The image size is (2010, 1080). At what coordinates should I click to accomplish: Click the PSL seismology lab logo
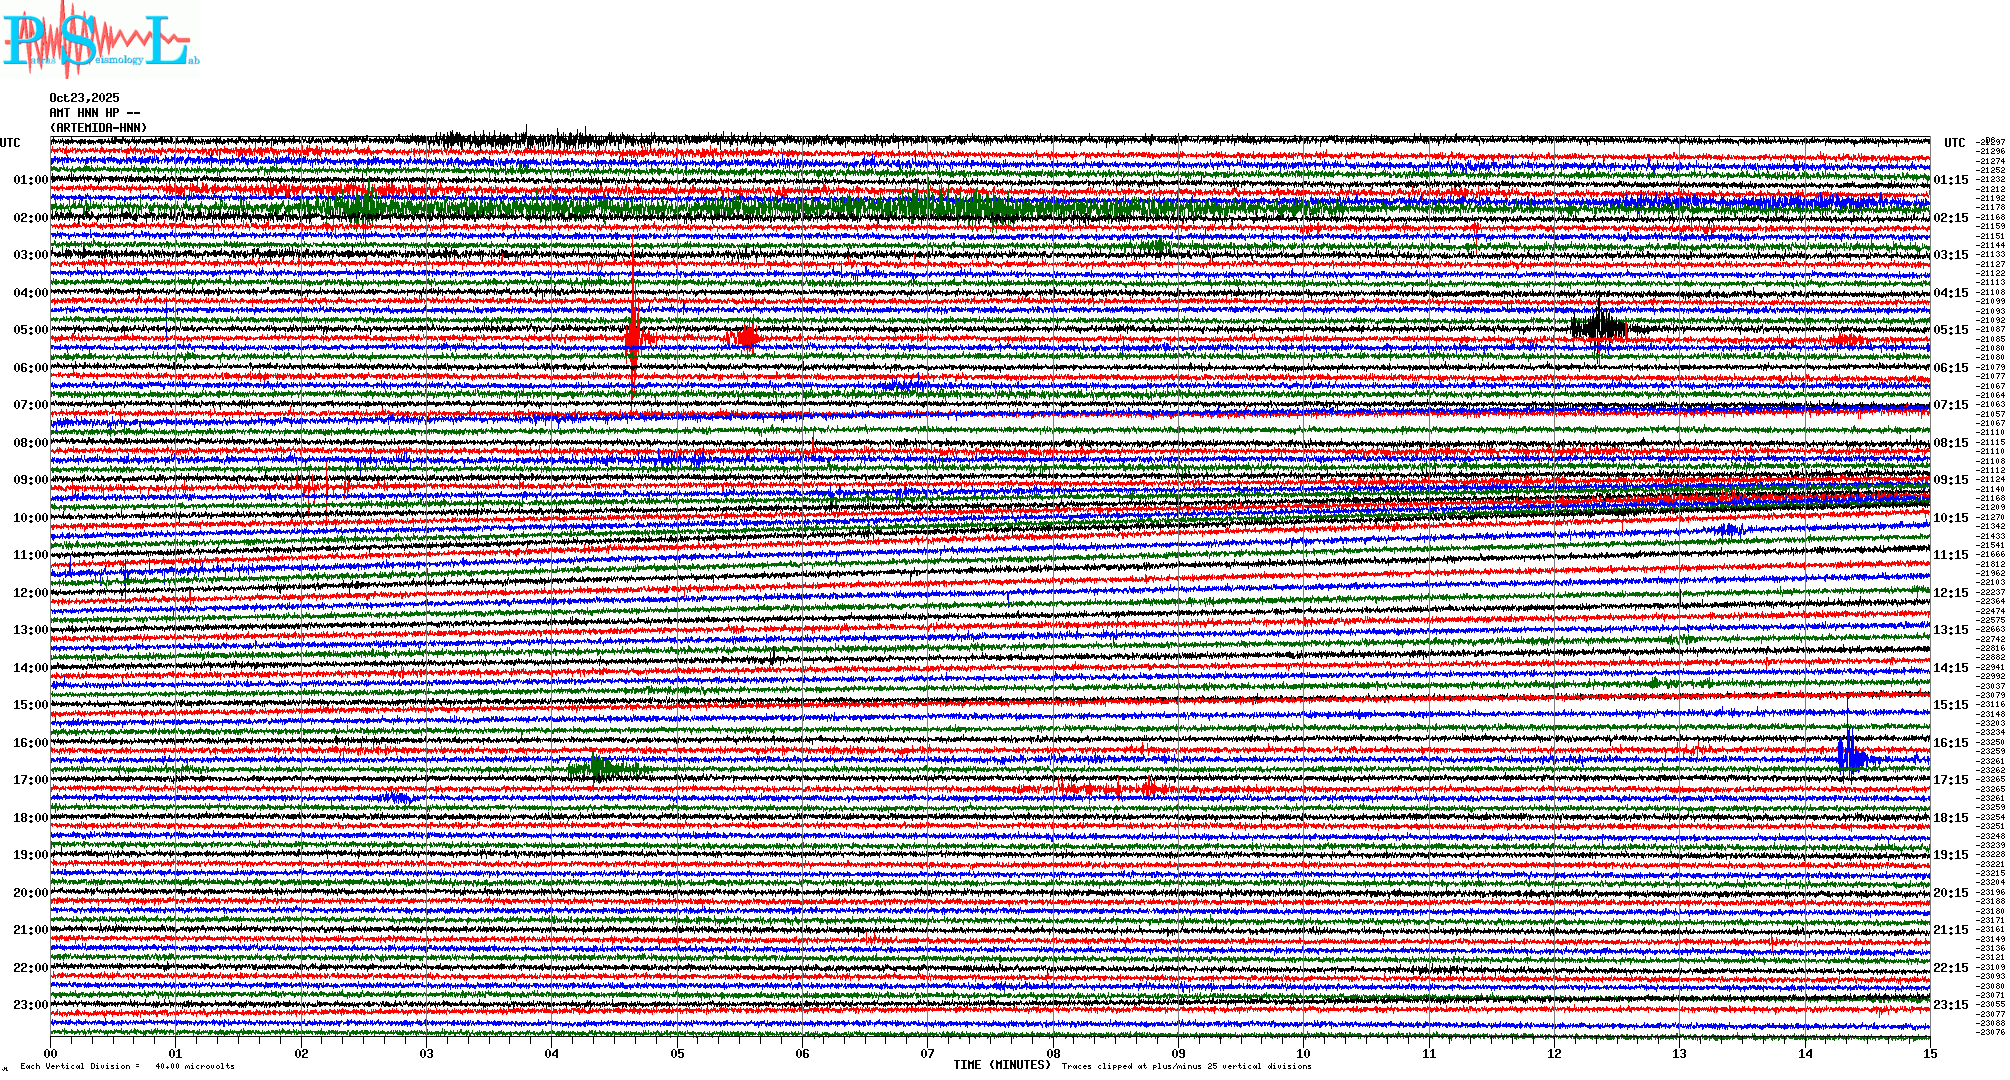(x=100, y=40)
